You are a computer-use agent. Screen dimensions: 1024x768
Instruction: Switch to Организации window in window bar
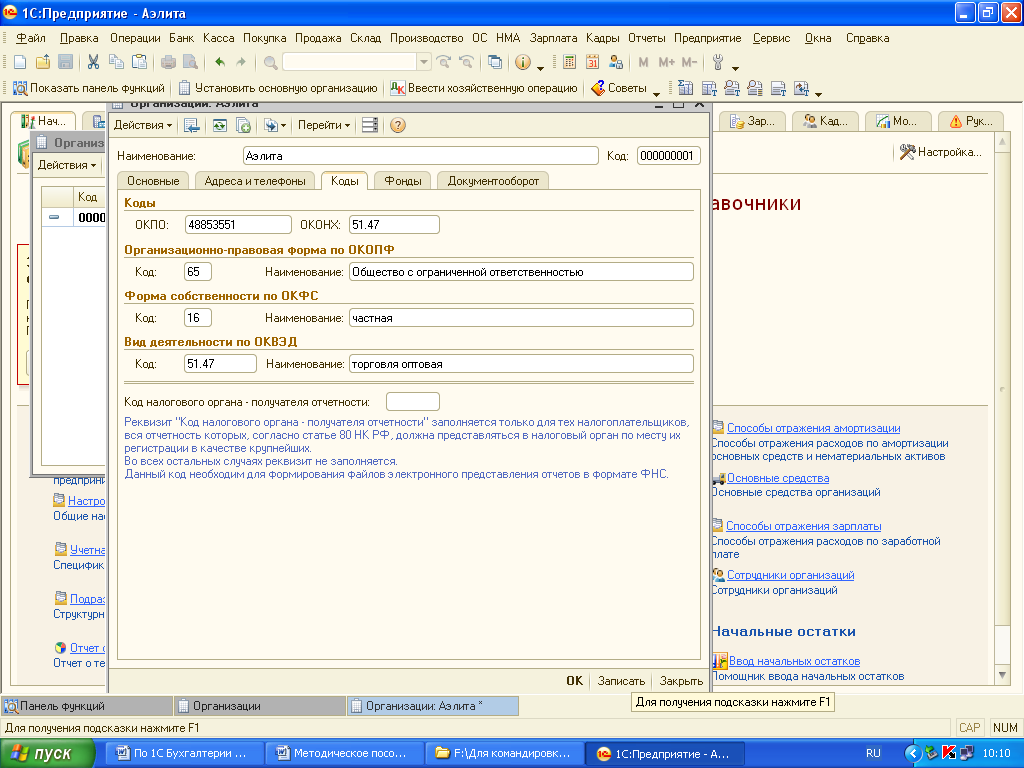click(259, 706)
